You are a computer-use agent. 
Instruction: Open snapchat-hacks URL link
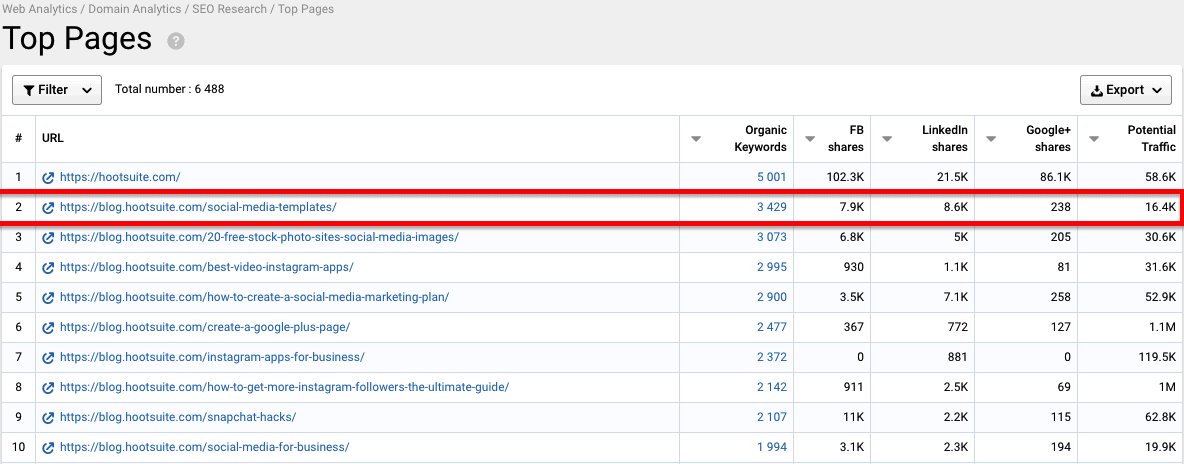pyautogui.click(x=177, y=417)
